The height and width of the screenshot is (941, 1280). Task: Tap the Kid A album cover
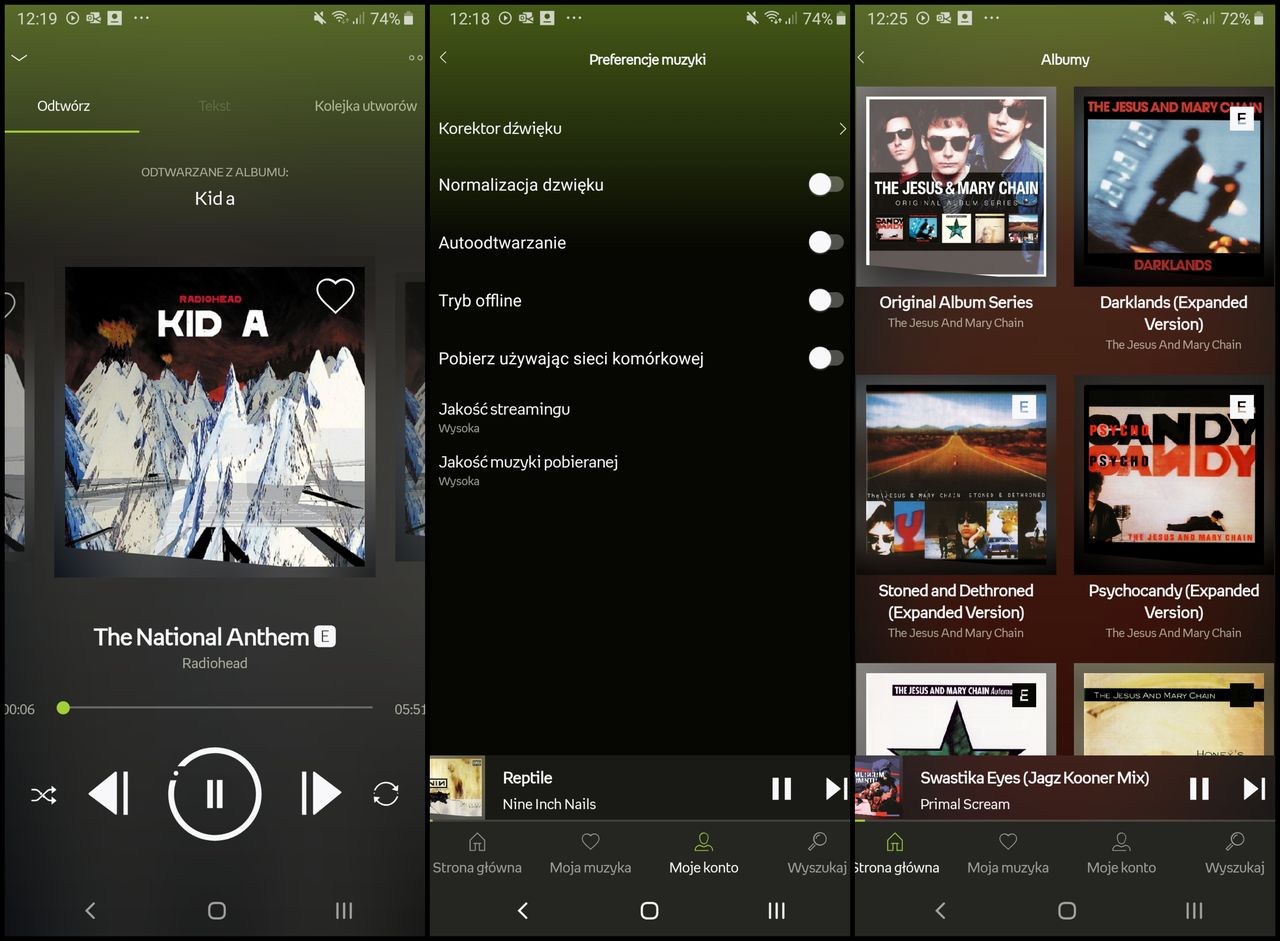tap(215, 417)
